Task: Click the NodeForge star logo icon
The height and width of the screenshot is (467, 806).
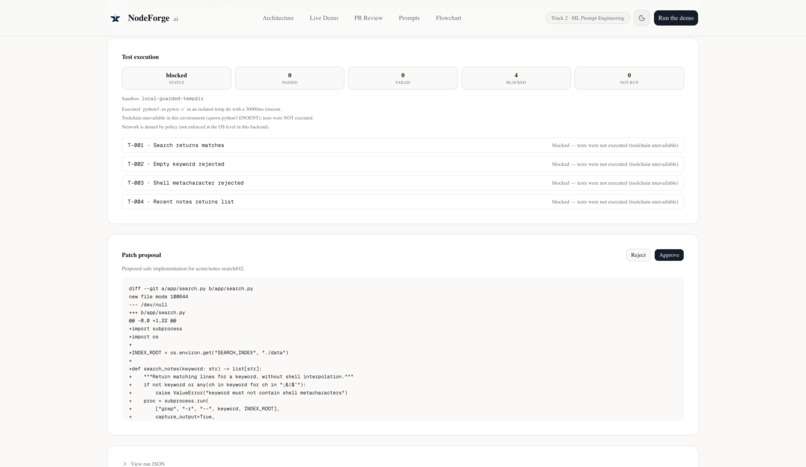Action: [x=115, y=18]
